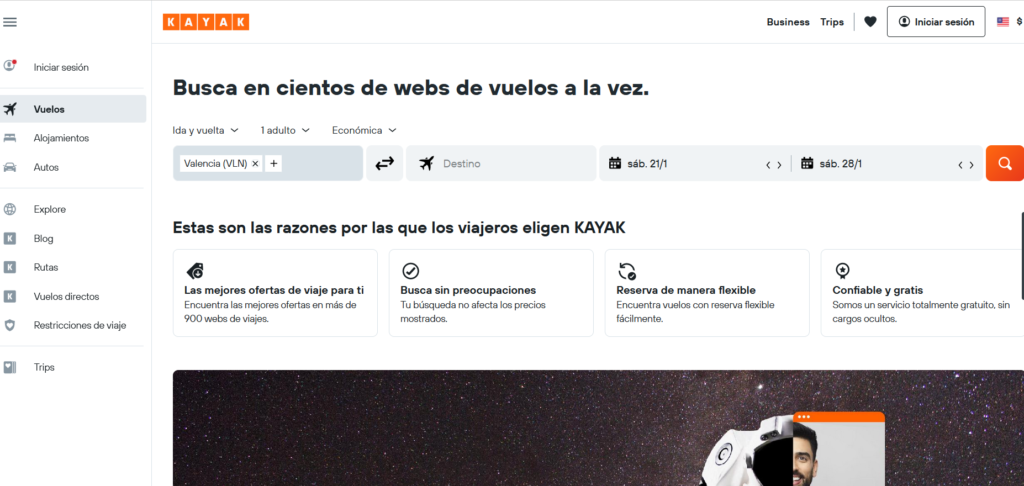The image size is (1024, 486).
Task: Click the Confiable y gratis card
Action: pos(922,293)
